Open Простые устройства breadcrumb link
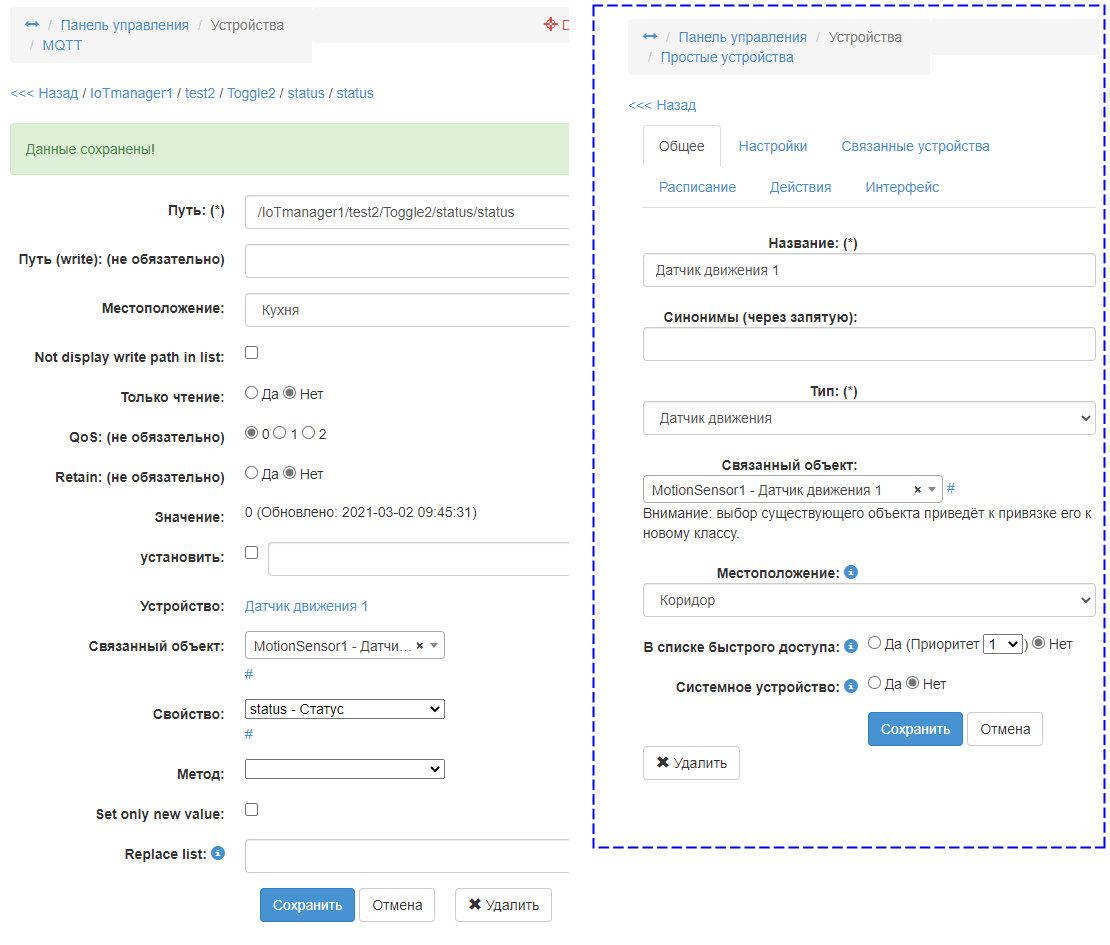 (727, 57)
